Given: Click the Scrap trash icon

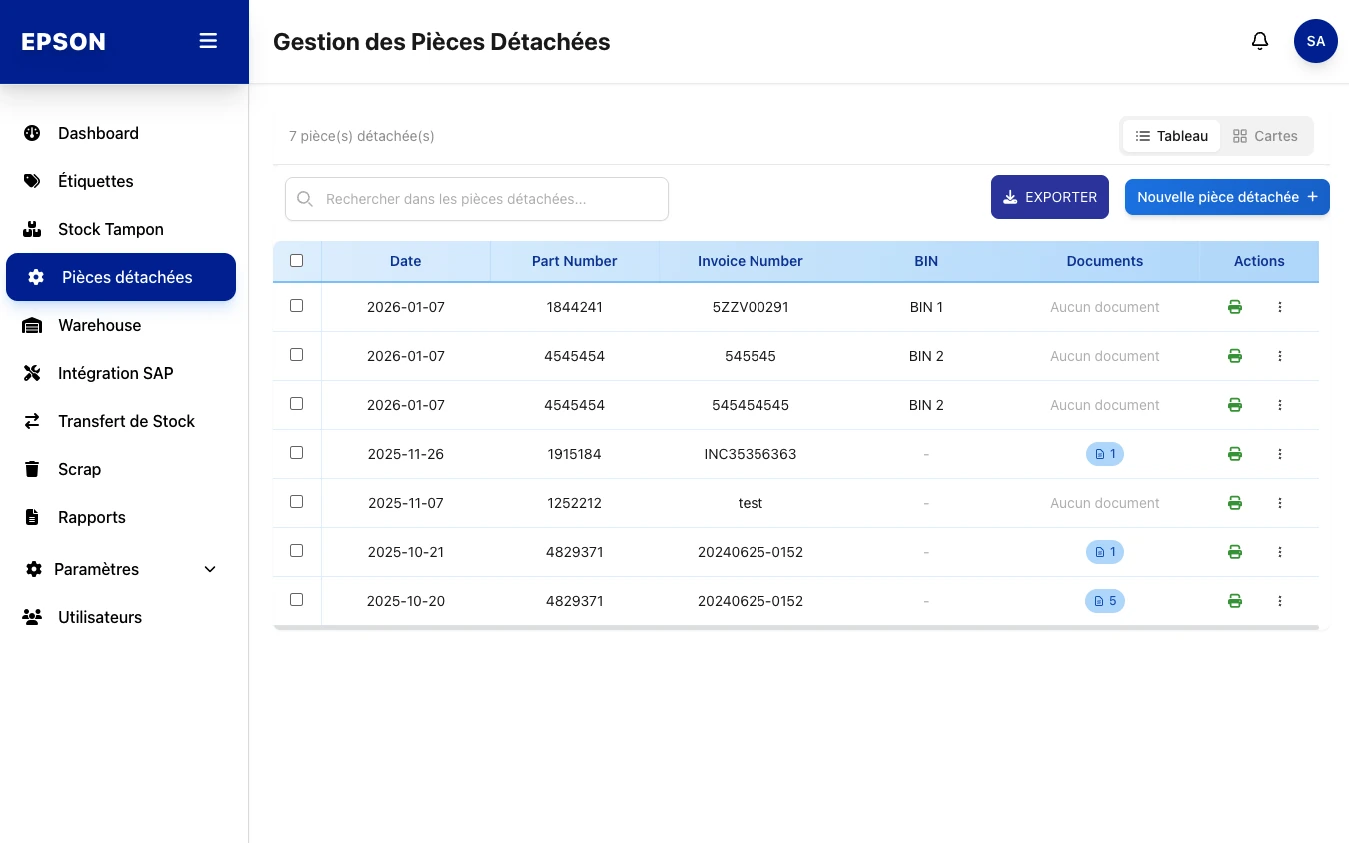Looking at the screenshot, I should [32, 469].
